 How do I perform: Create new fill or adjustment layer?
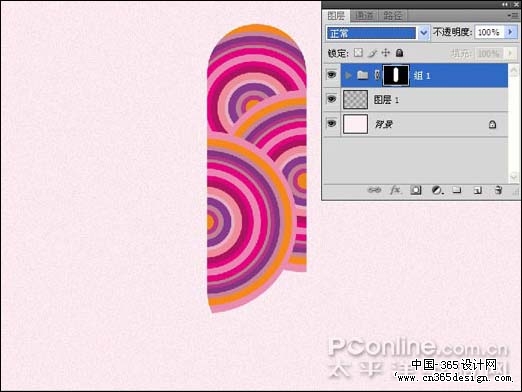coord(437,190)
